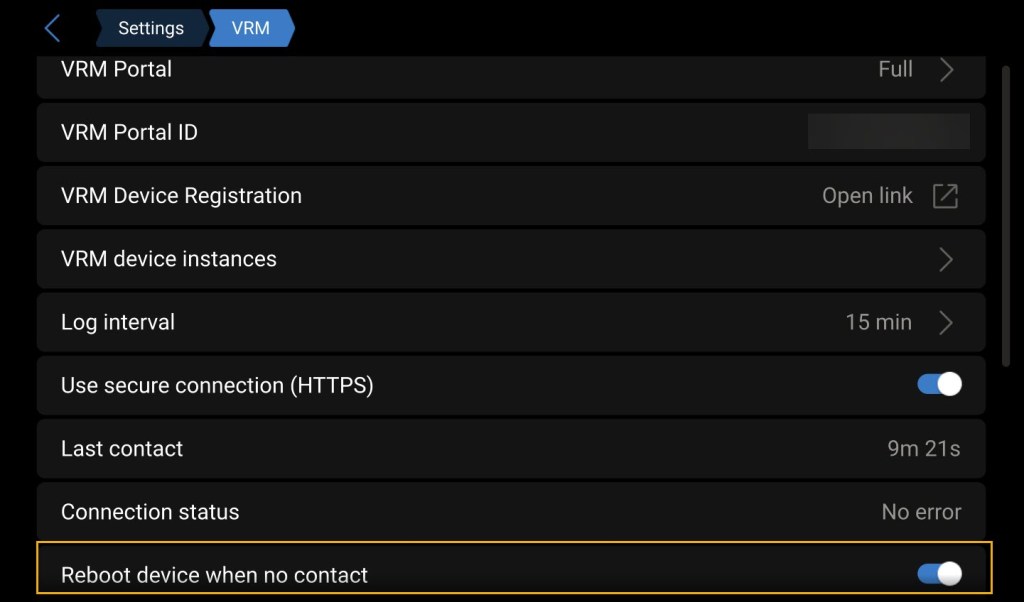Click the Full value of VRM Portal
Image resolution: width=1024 pixels, height=602 pixels.
(895, 69)
